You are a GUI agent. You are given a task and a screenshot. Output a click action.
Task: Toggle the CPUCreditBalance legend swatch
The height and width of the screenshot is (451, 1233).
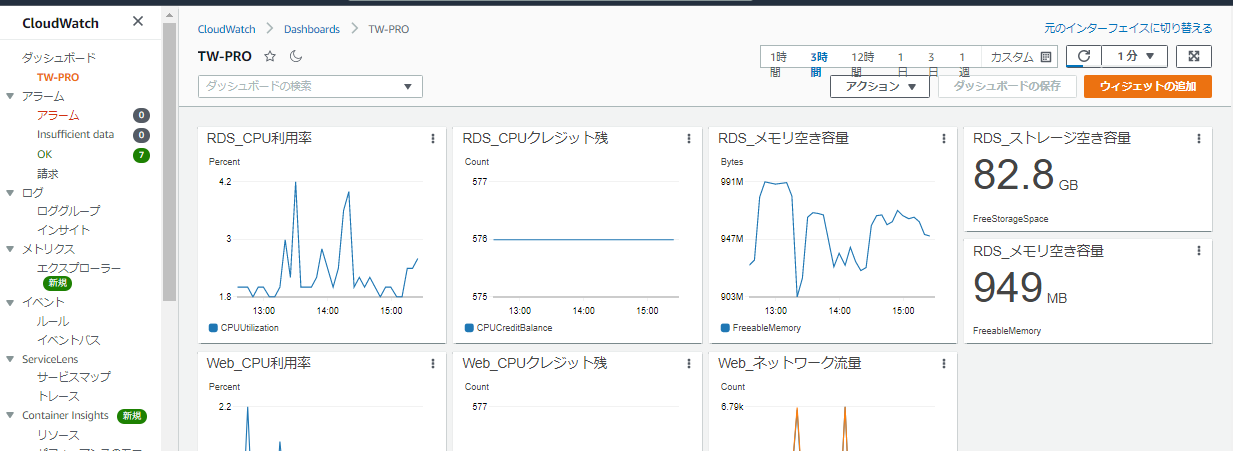(x=469, y=327)
